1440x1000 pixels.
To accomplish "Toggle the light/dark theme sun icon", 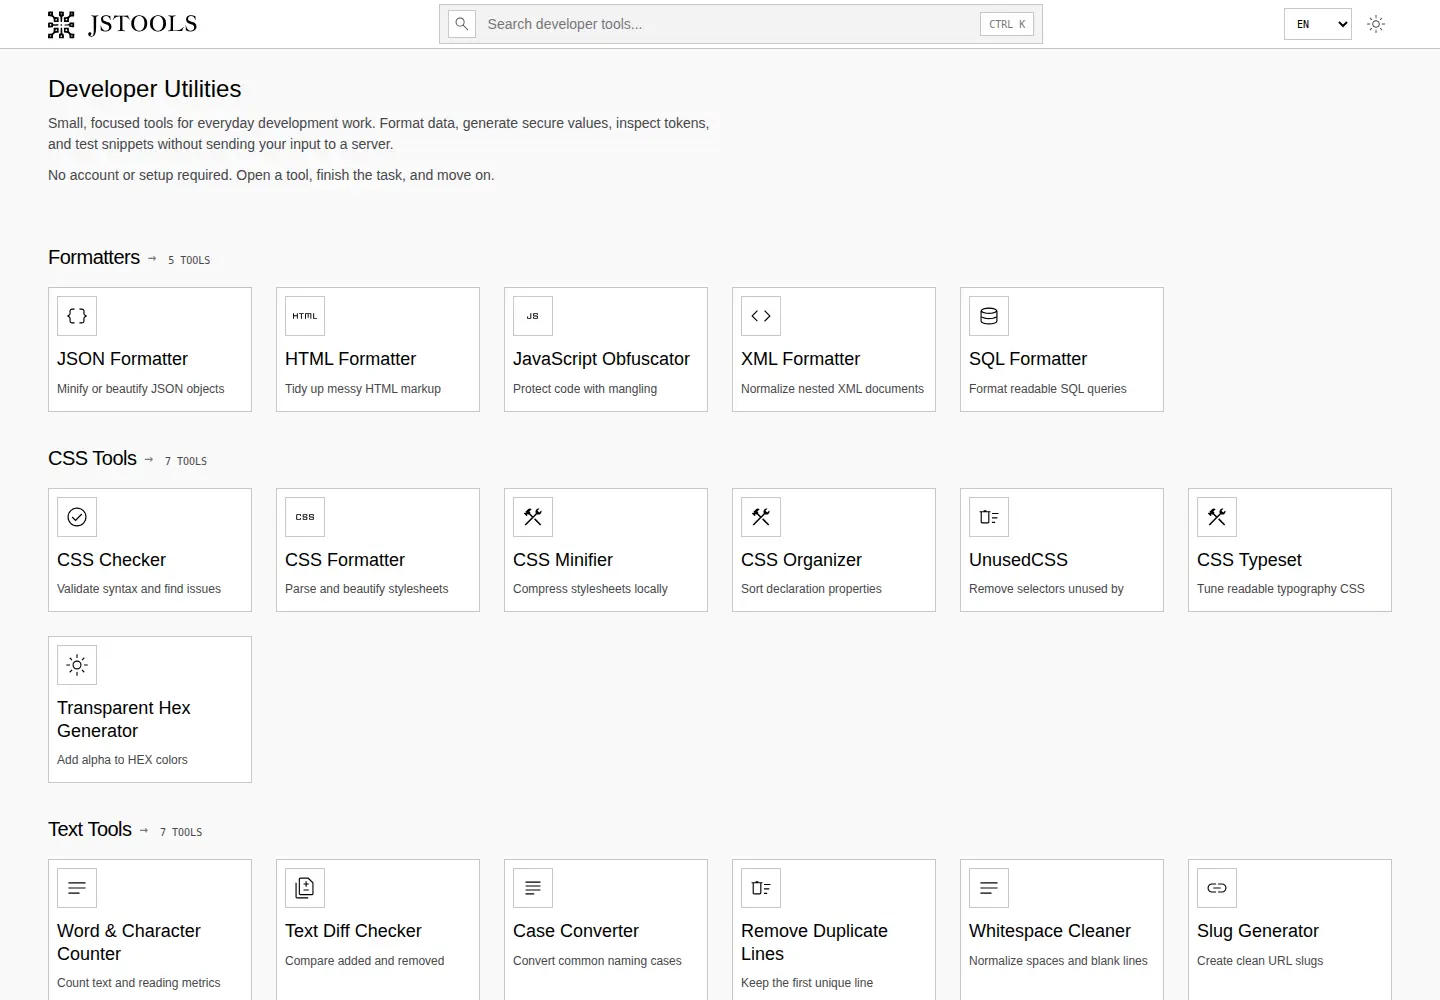I will point(1376,24).
